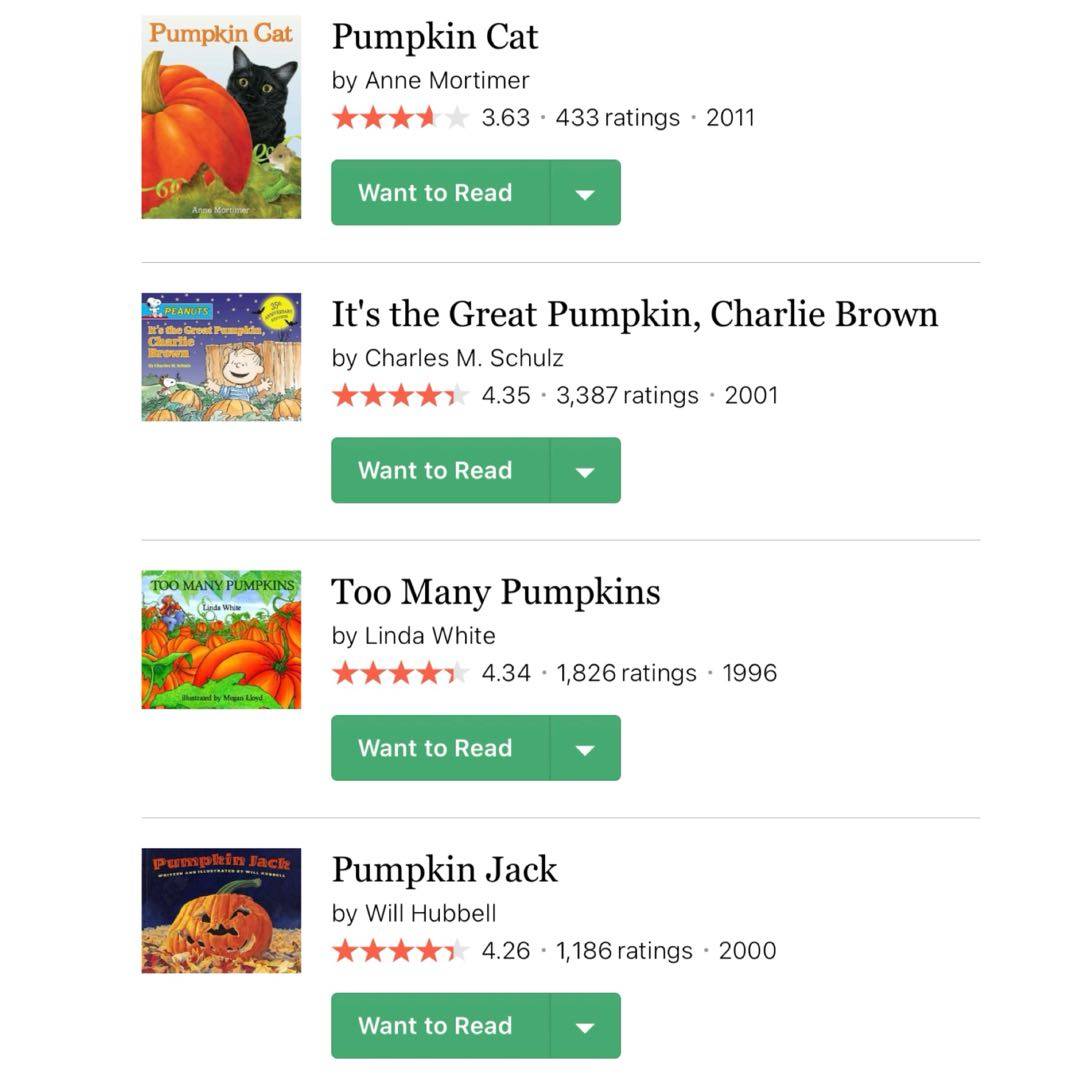Expand shelf dropdown arrow for Pumpkin Cat

pos(585,193)
